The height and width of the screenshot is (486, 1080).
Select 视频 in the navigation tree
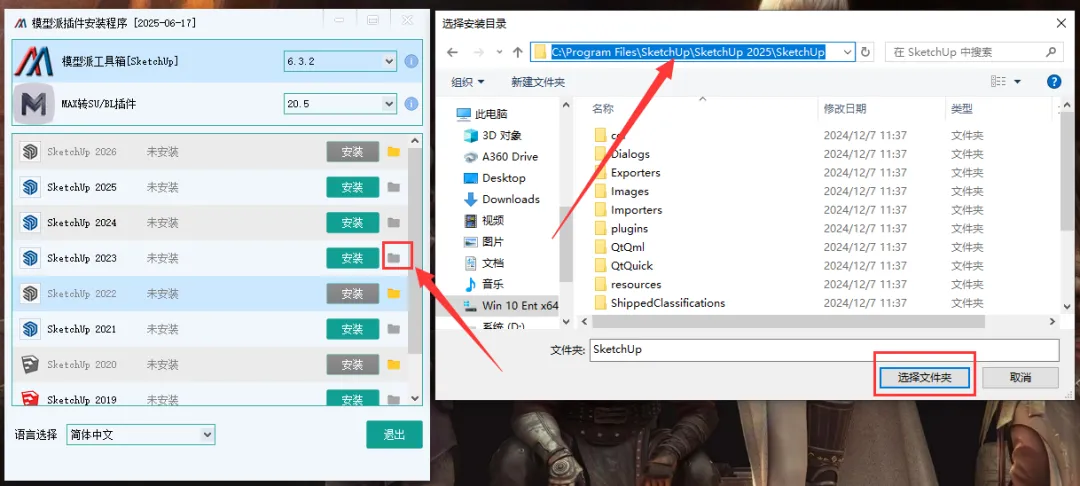(x=484, y=220)
